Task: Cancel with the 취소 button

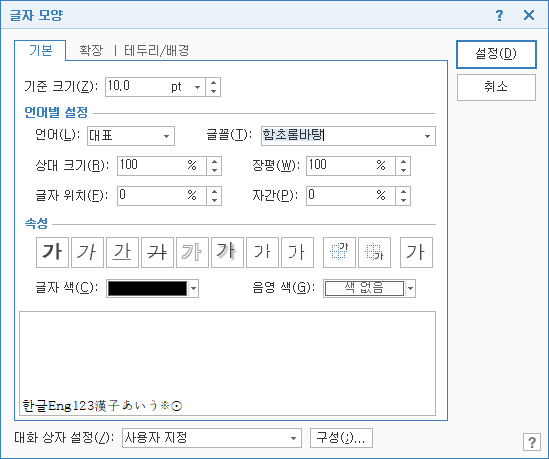Action: pos(496,87)
